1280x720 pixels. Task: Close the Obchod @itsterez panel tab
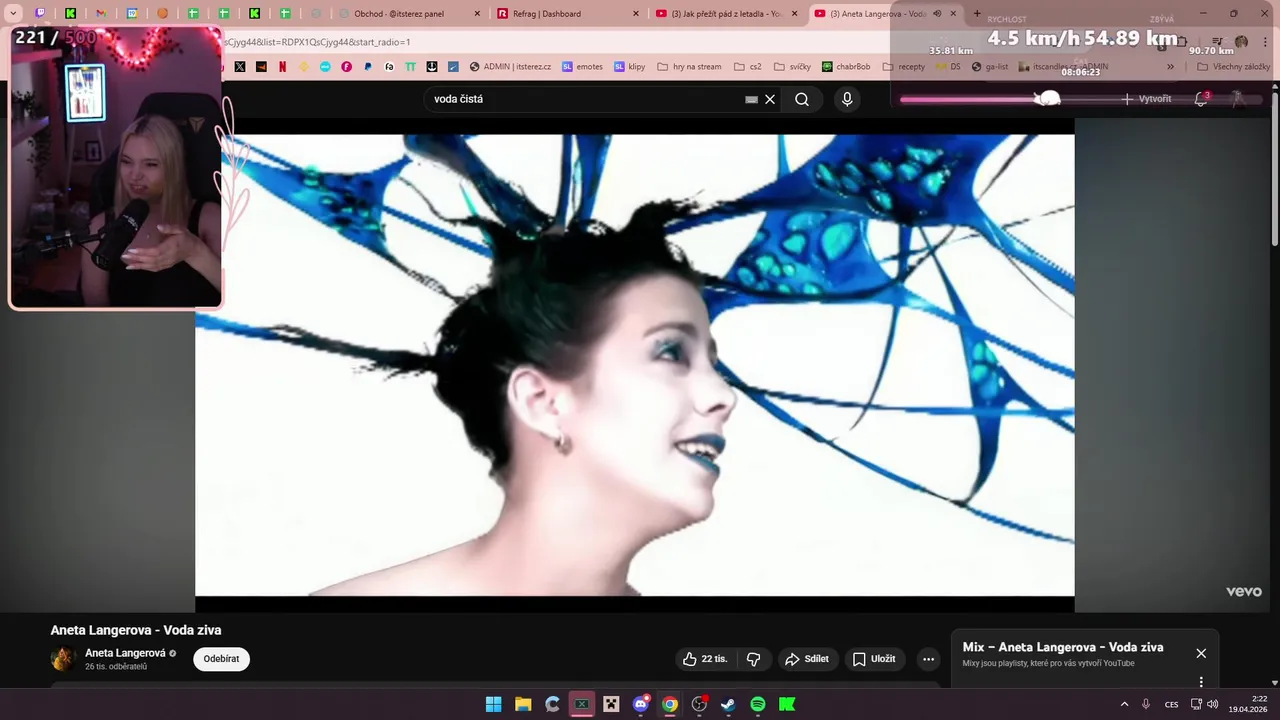(x=477, y=14)
